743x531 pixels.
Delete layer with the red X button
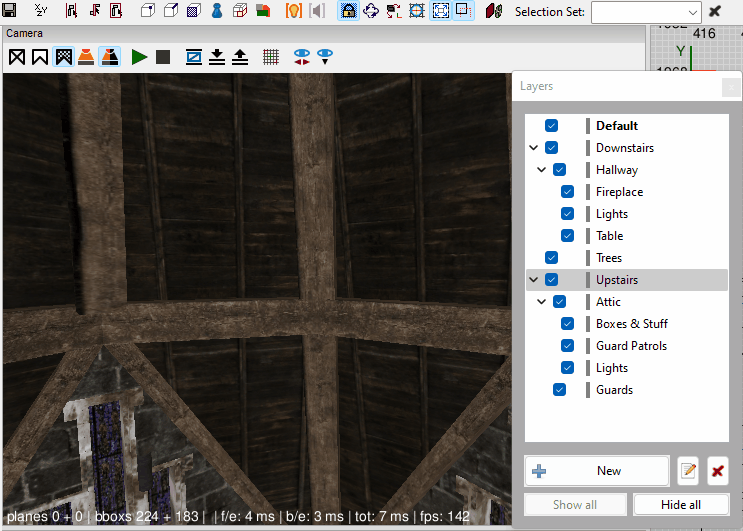coord(718,471)
